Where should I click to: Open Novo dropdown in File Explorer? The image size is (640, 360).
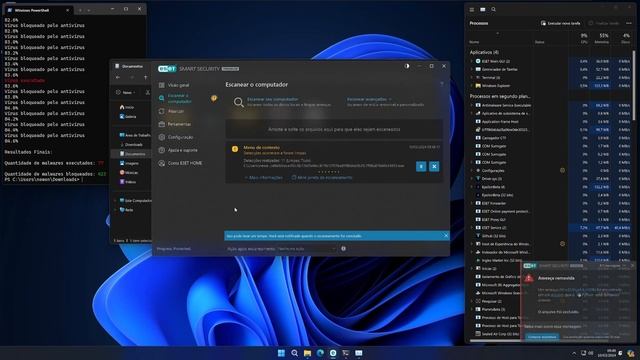tap(126, 93)
